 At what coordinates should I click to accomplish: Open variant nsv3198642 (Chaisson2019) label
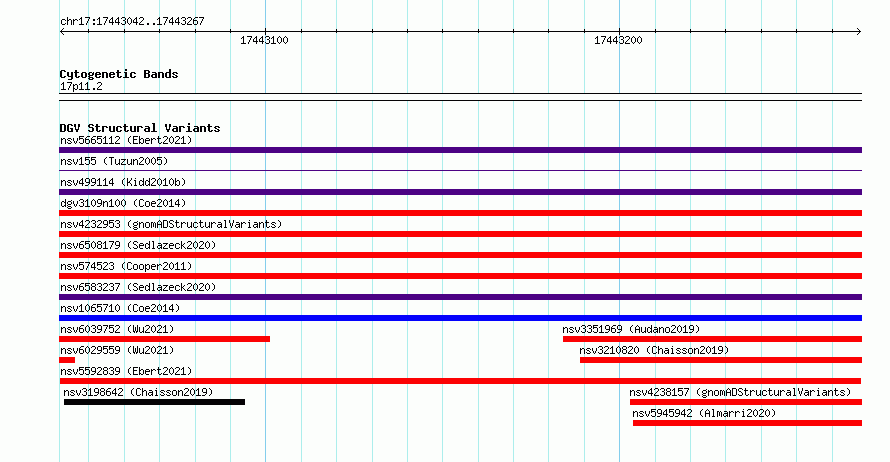tap(138, 392)
